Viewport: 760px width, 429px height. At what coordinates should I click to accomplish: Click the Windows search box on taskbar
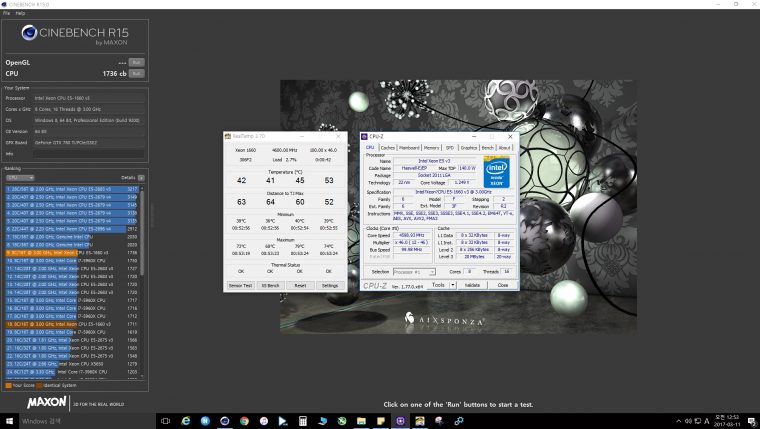coord(87,421)
